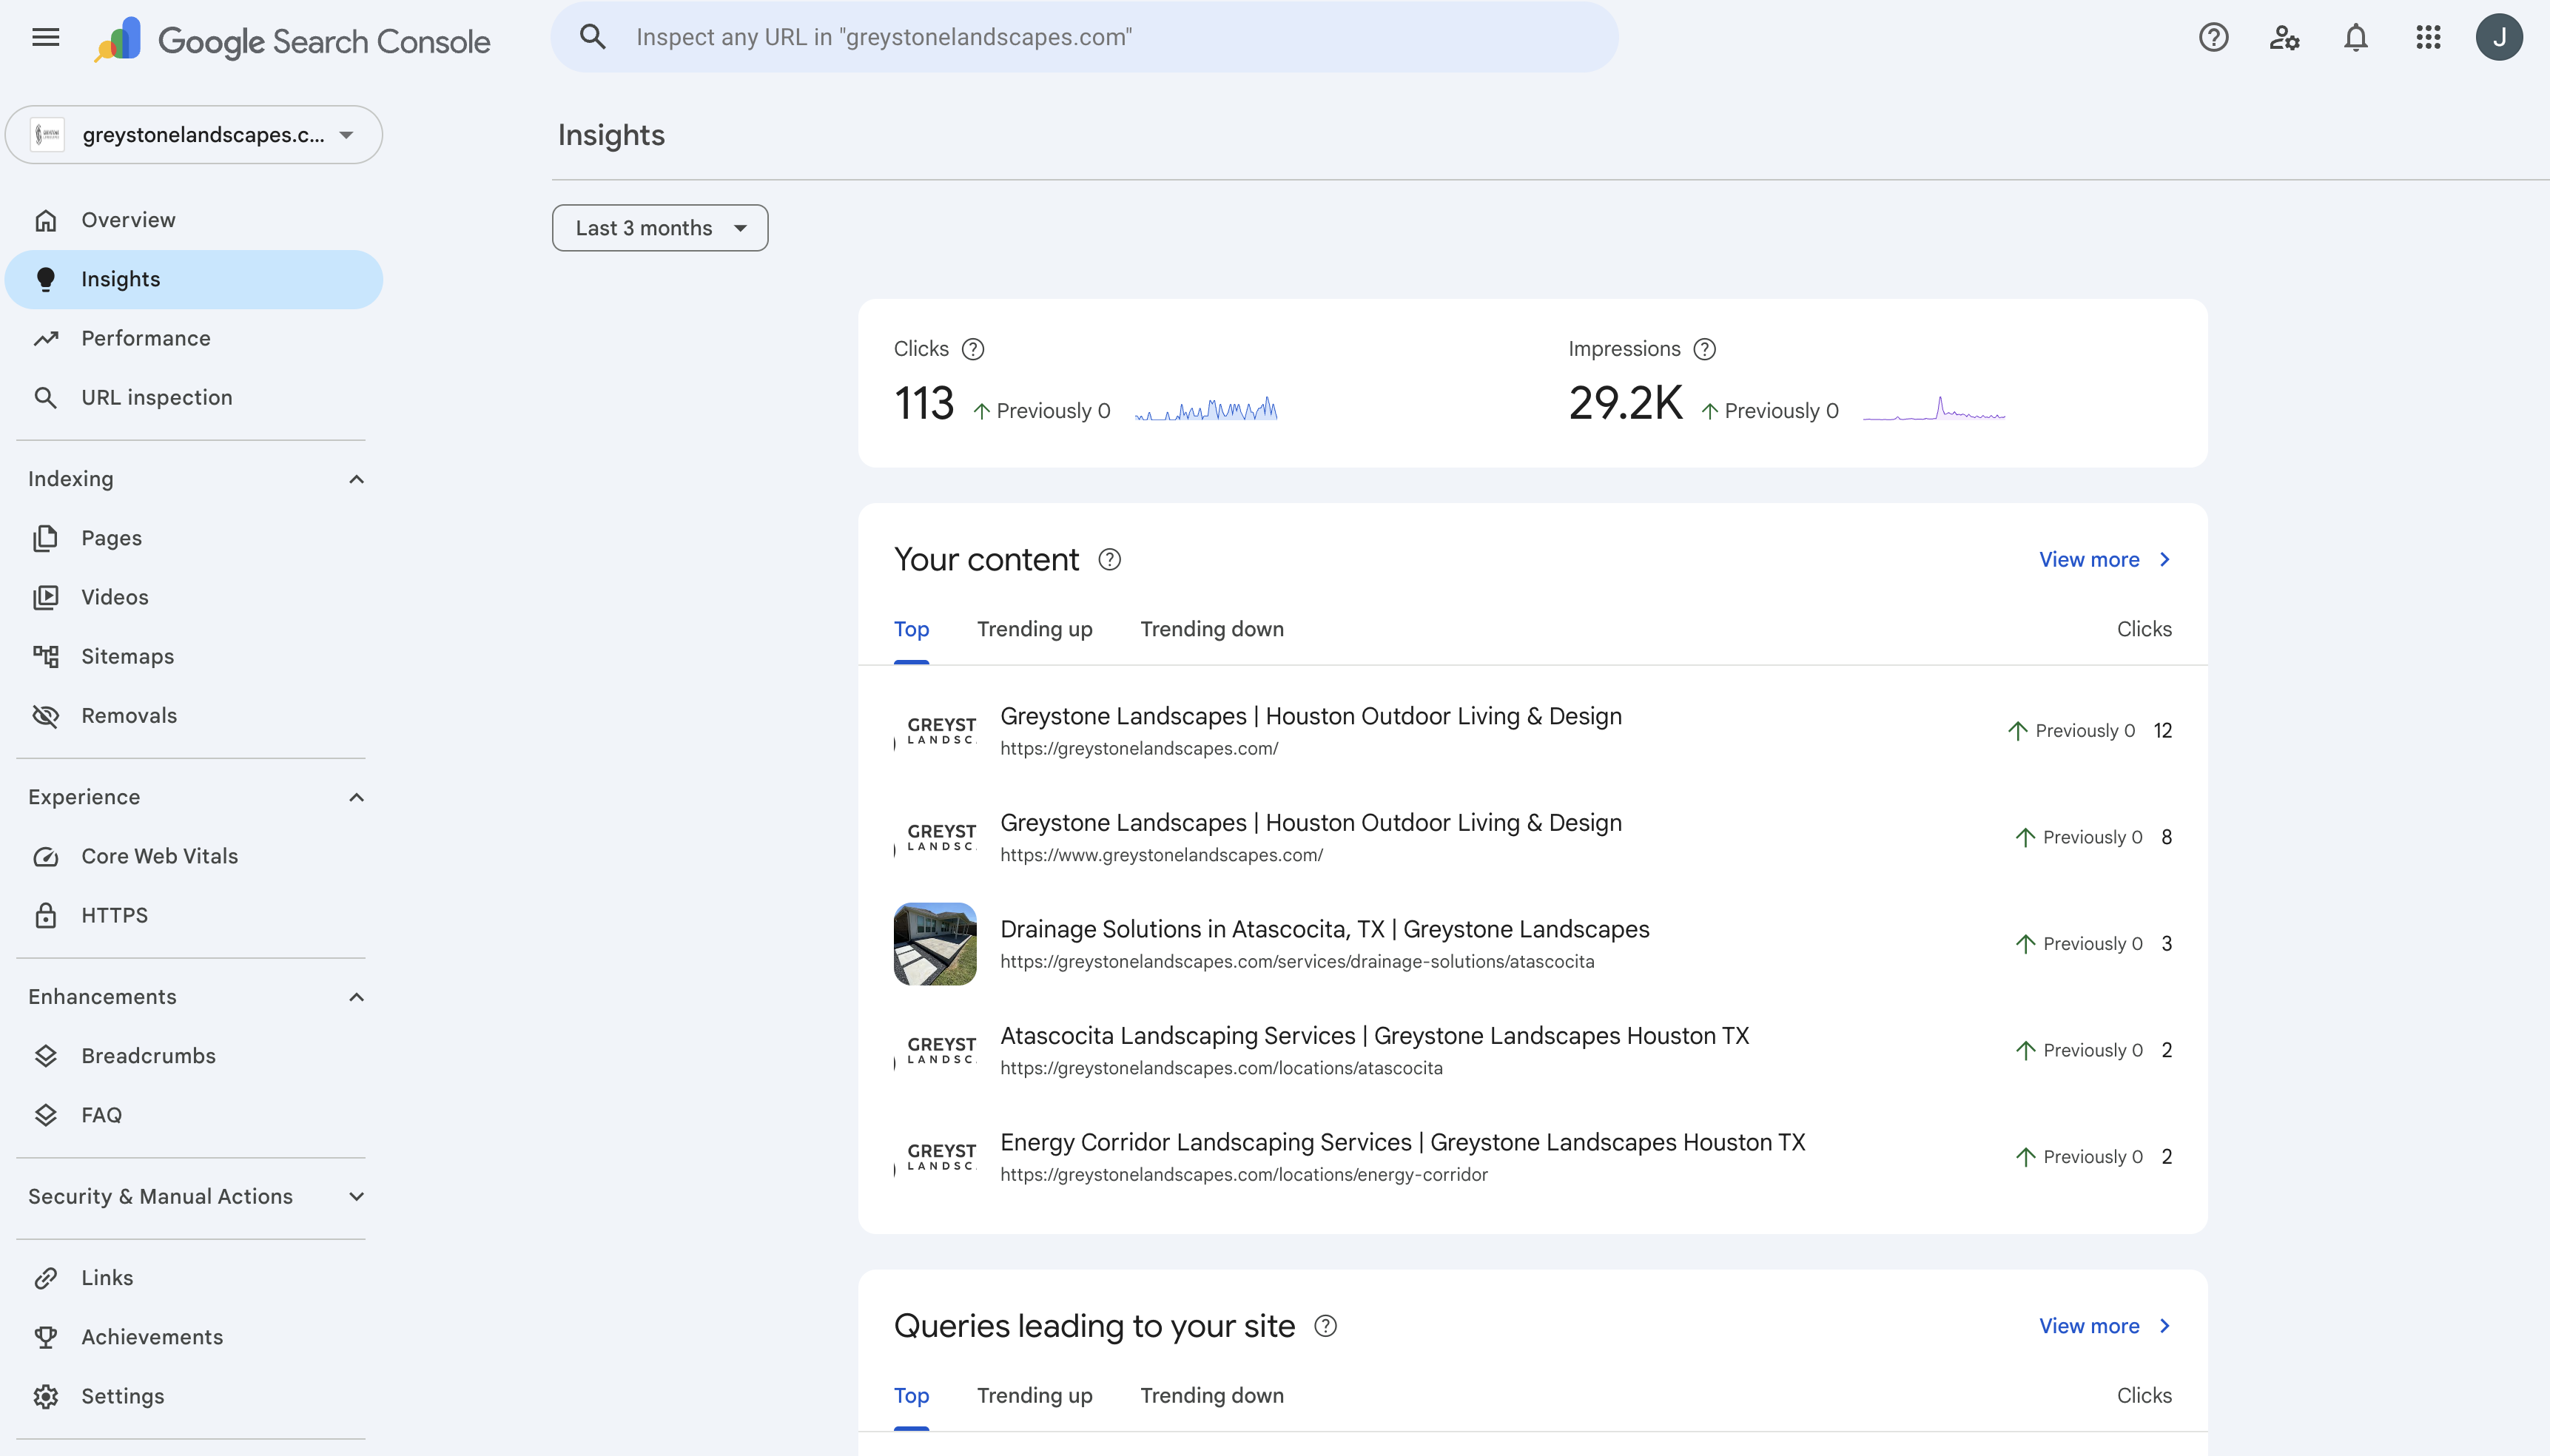The width and height of the screenshot is (2550, 1456).
Task: Open Atascocita Landscaping Services row
Action: pos(1532,1050)
